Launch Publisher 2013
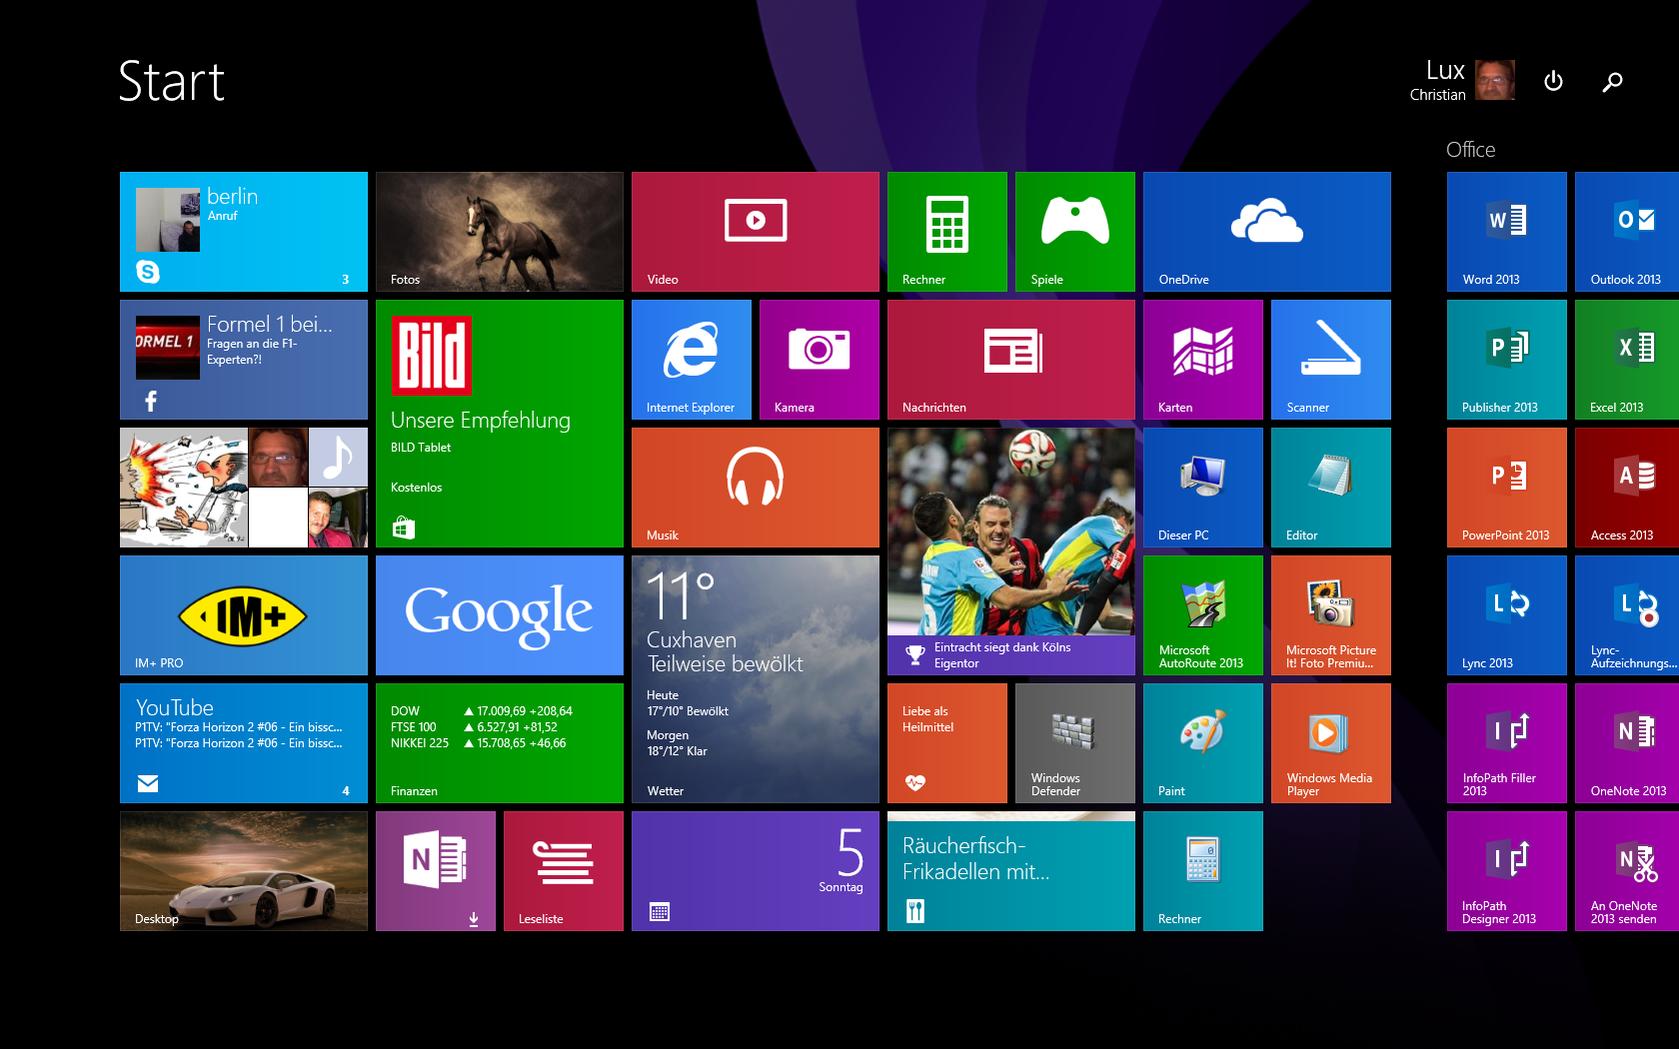This screenshot has height=1049, width=1679. pyautogui.click(x=1507, y=360)
